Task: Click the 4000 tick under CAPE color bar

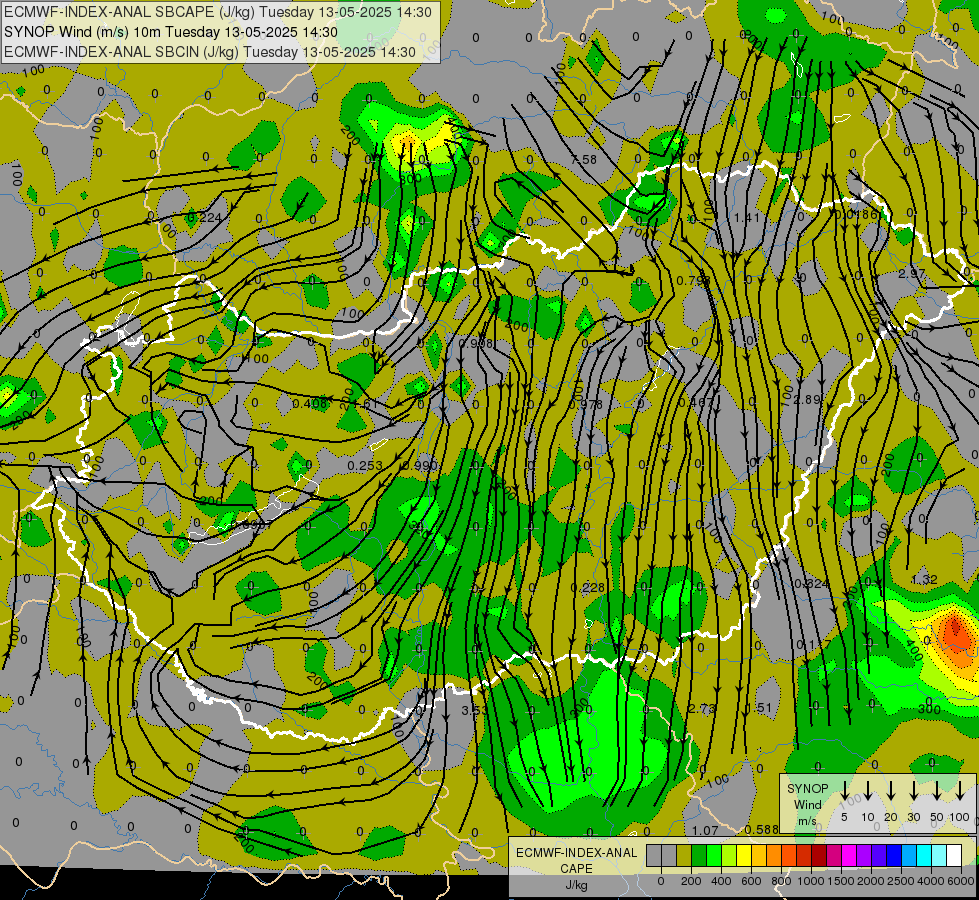Action: click(931, 881)
